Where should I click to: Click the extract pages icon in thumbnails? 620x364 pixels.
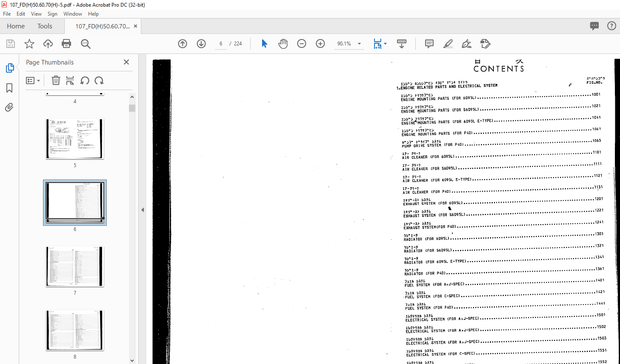(x=70, y=81)
